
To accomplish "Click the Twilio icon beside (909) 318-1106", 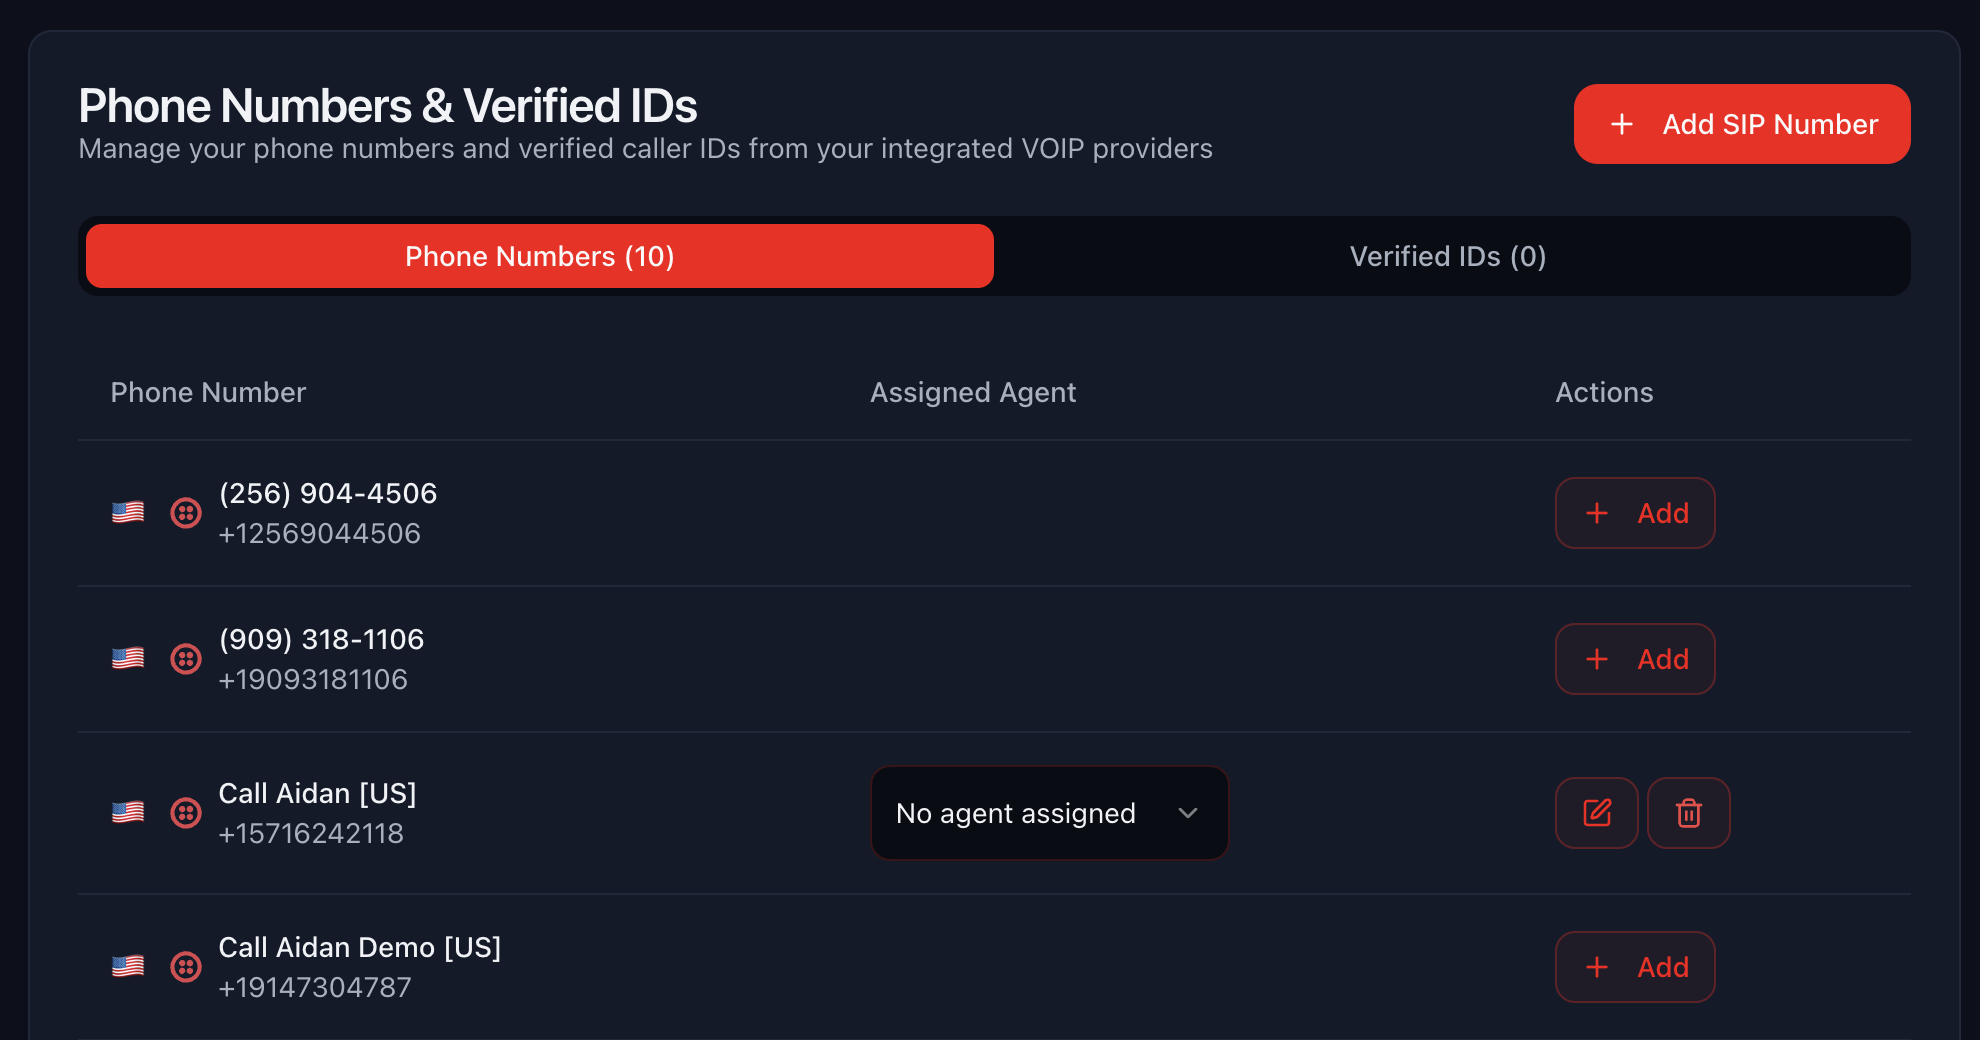I will pyautogui.click(x=186, y=659).
